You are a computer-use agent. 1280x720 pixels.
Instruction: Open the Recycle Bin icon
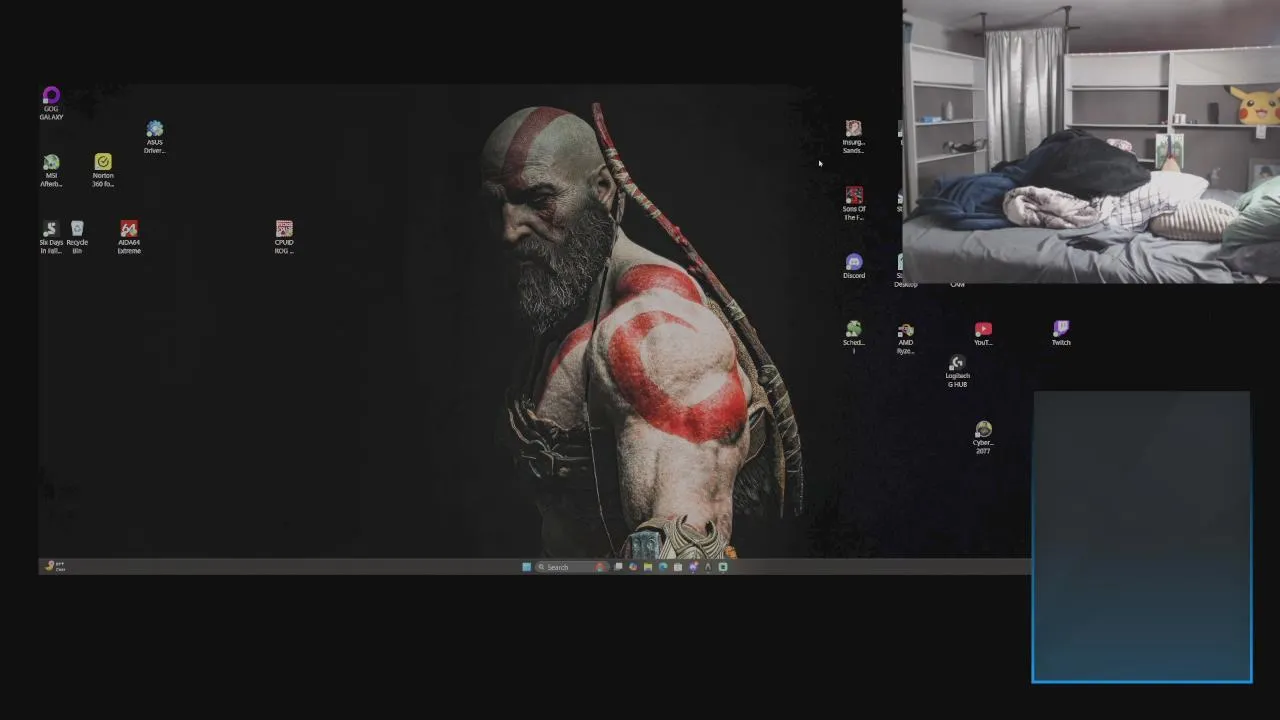77,238
